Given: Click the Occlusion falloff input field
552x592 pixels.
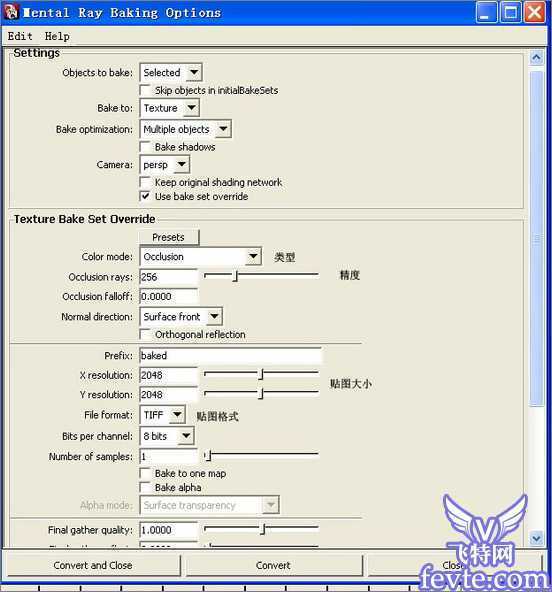Looking at the screenshot, I should 169,296.
